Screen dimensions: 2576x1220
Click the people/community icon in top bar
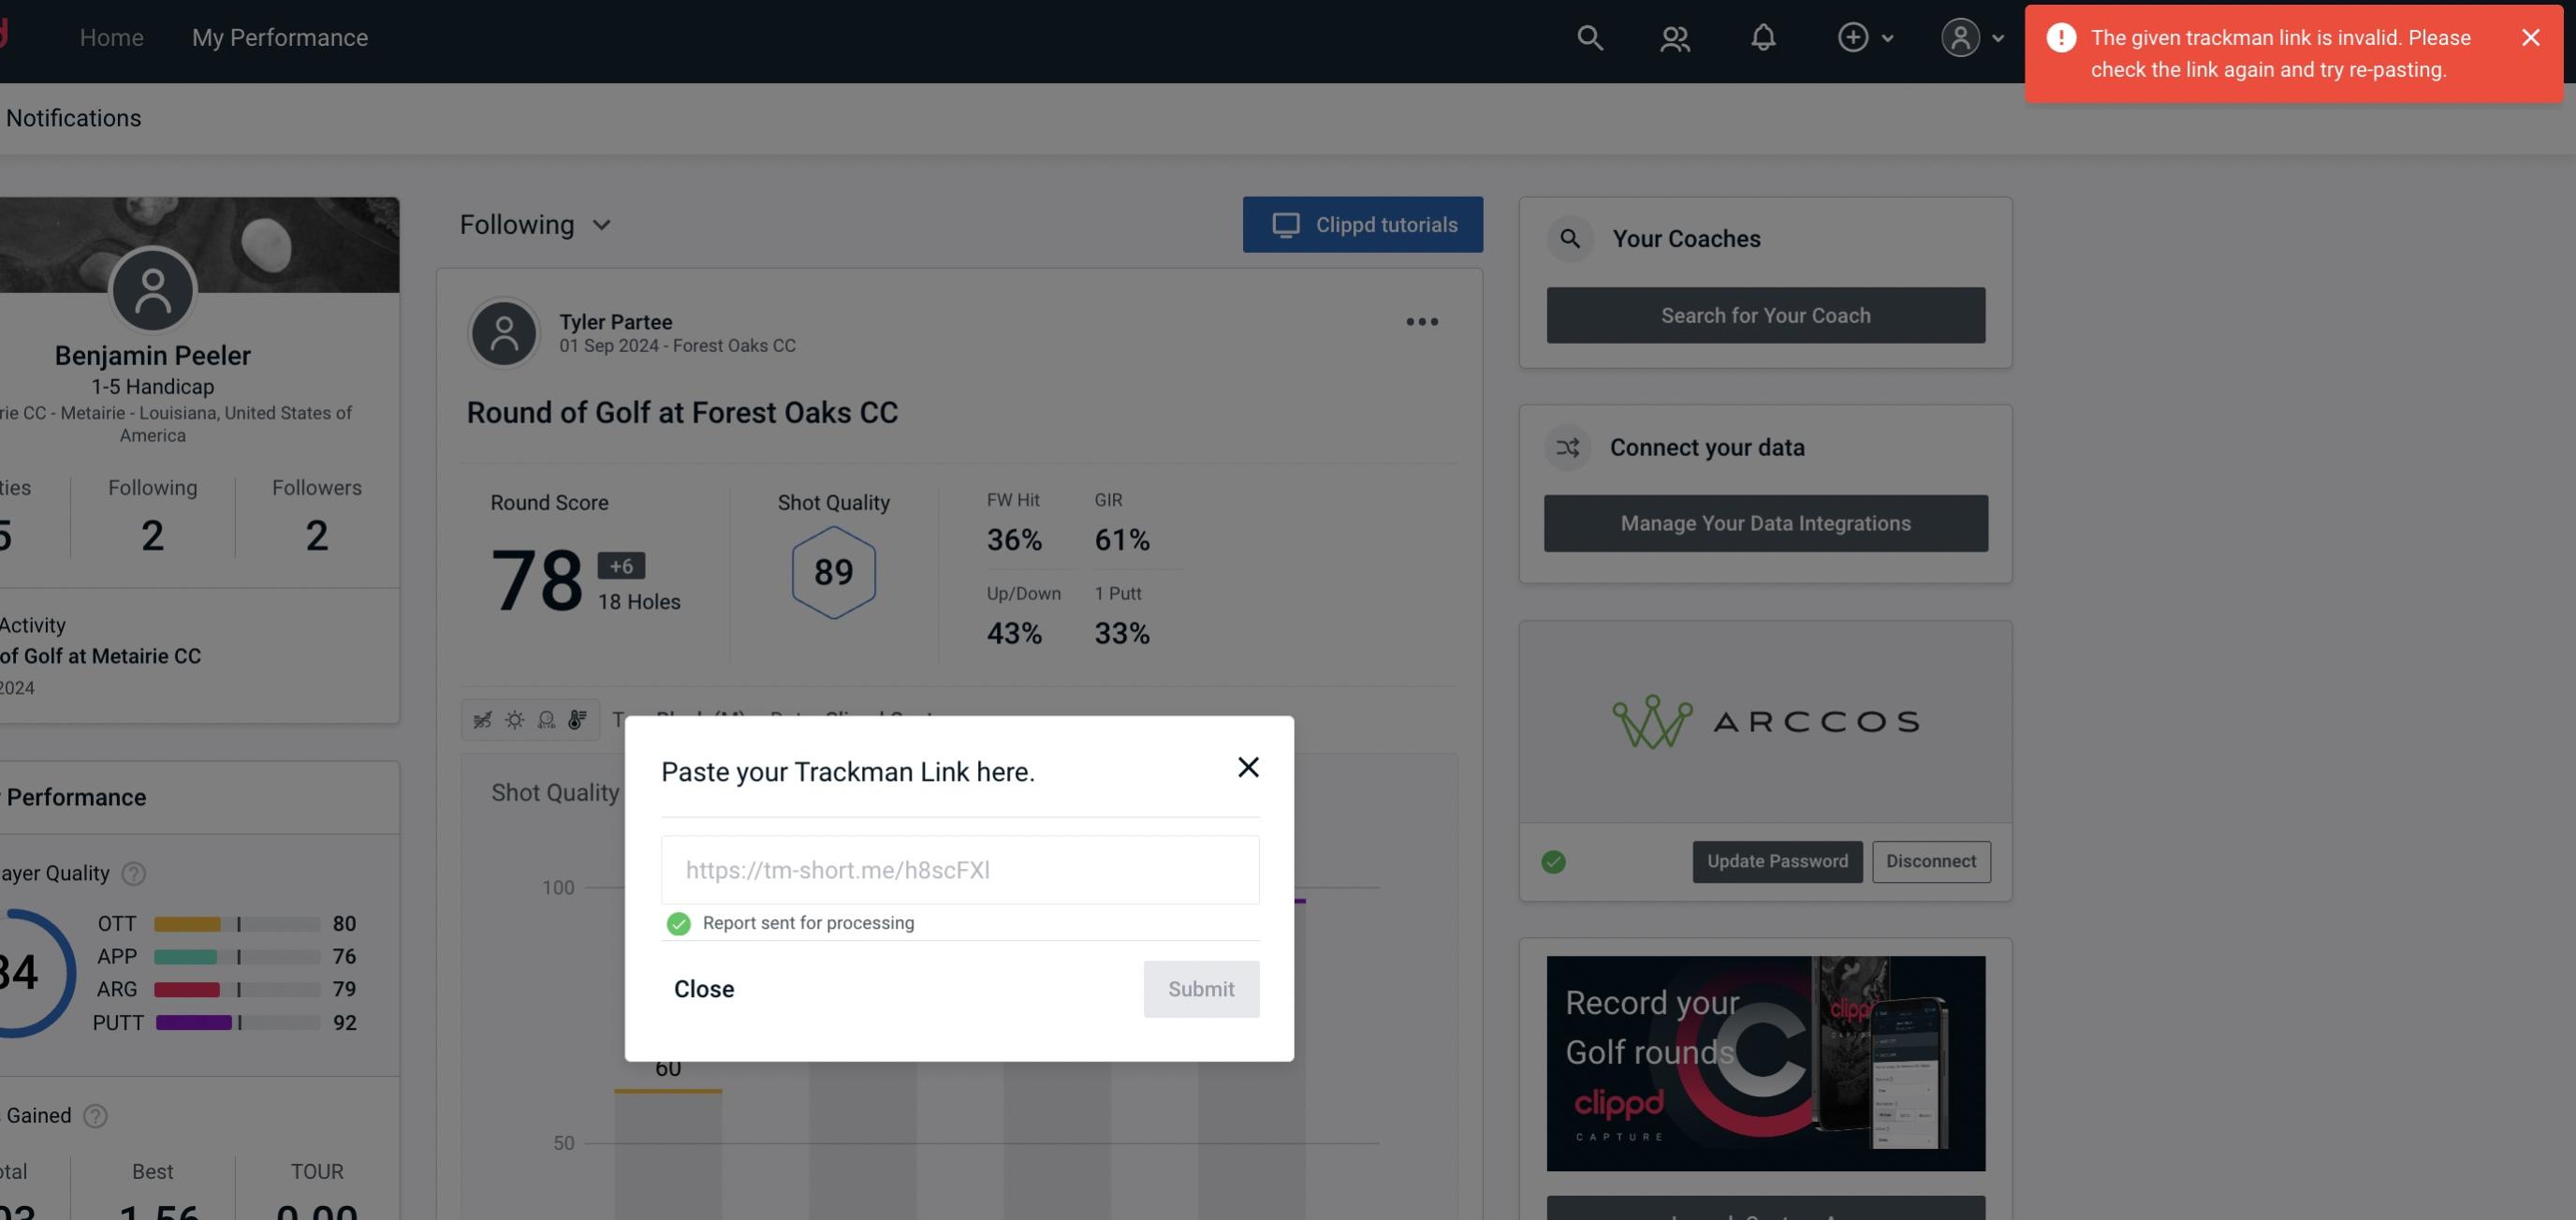tap(1674, 37)
